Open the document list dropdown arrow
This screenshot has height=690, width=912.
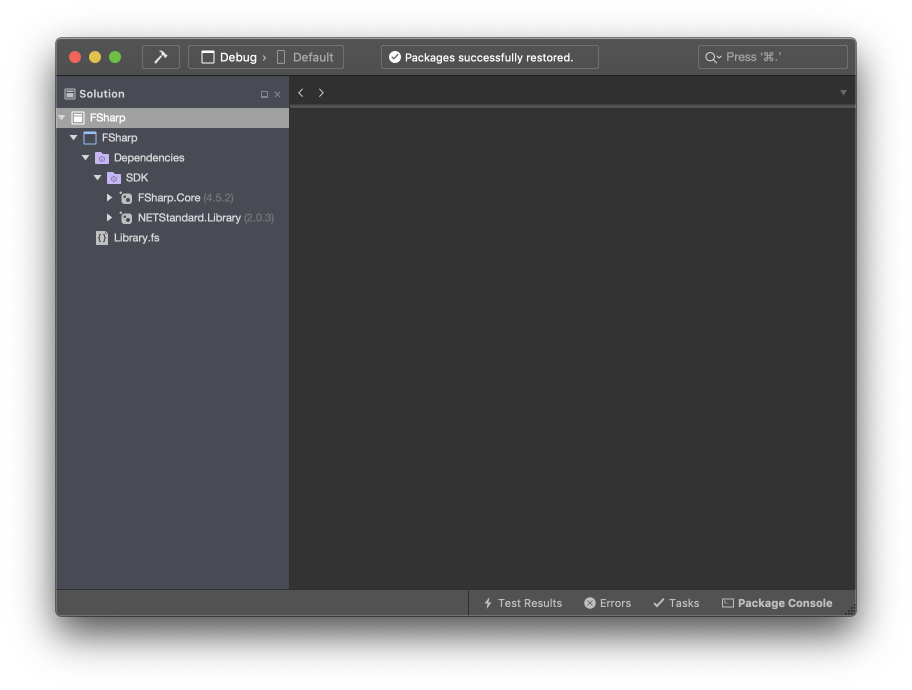pyautogui.click(x=843, y=93)
